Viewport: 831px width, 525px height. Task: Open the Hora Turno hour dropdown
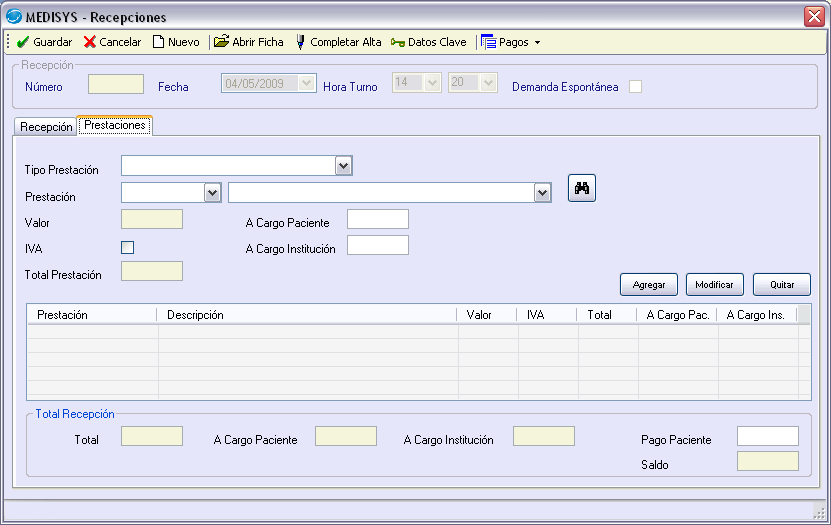coord(432,83)
